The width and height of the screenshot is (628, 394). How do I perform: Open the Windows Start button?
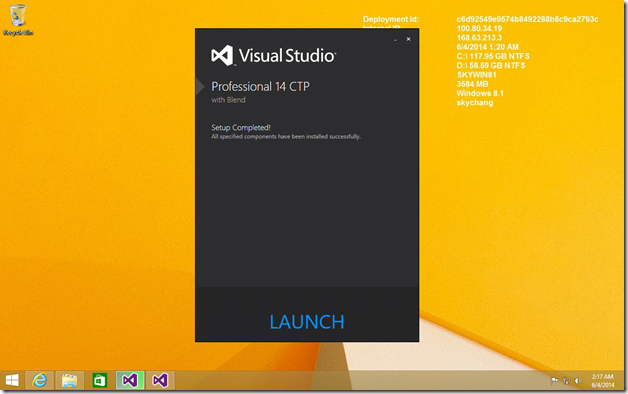pos(12,380)
